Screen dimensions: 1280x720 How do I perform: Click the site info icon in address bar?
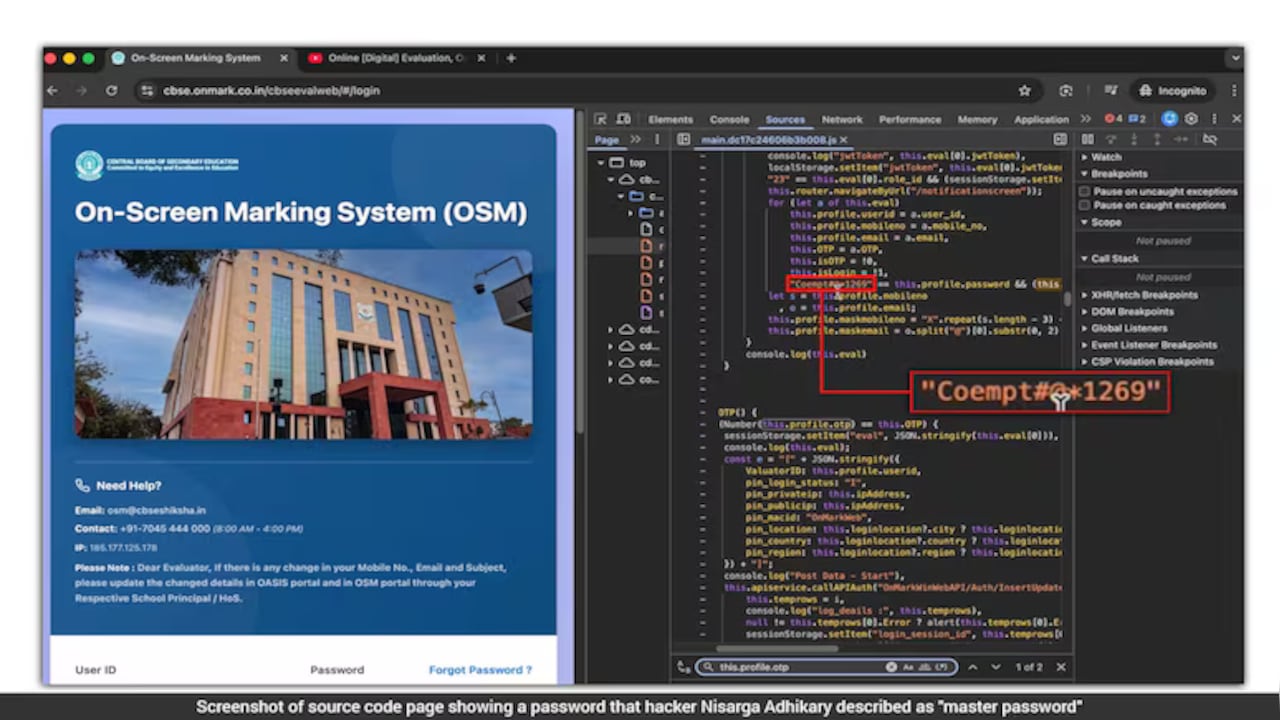point(146,90)
